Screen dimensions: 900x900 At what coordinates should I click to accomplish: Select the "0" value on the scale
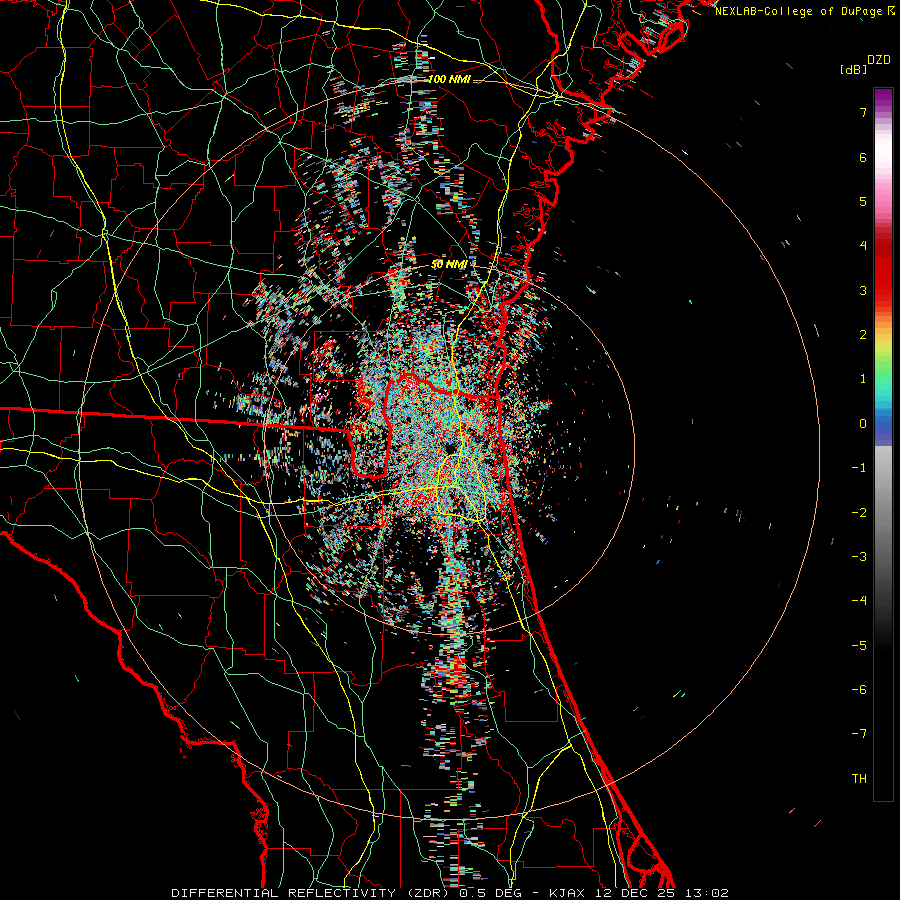coord(863,424)
